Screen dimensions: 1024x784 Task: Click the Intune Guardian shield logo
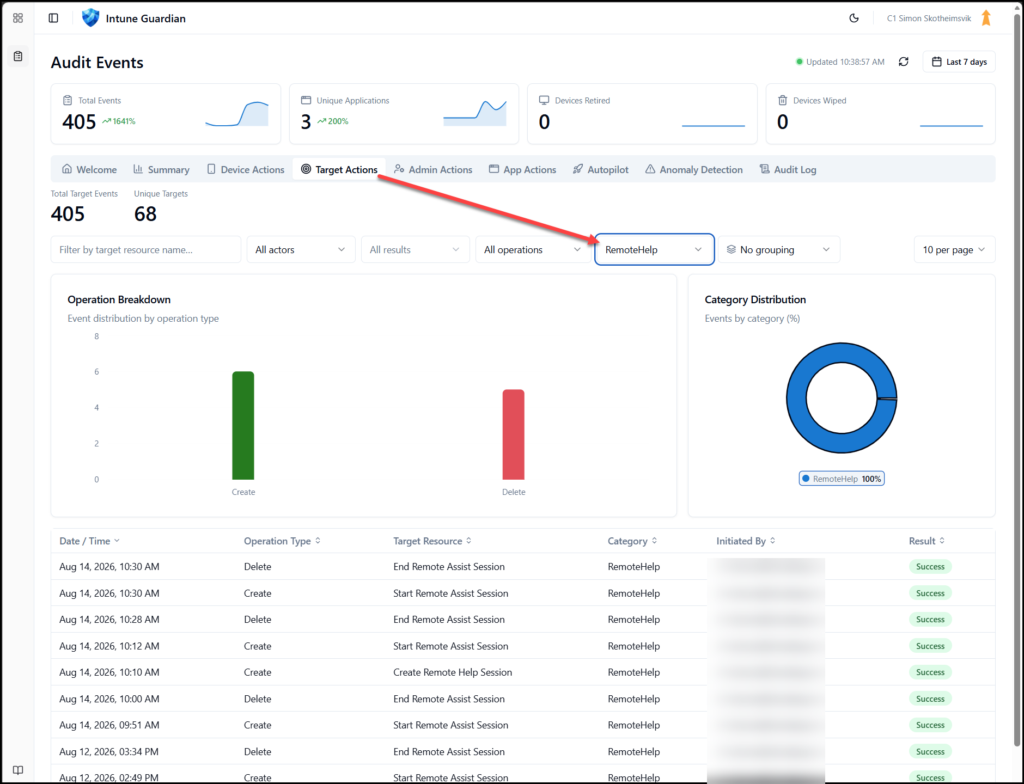pyautogui.click(x=91, y=18)
